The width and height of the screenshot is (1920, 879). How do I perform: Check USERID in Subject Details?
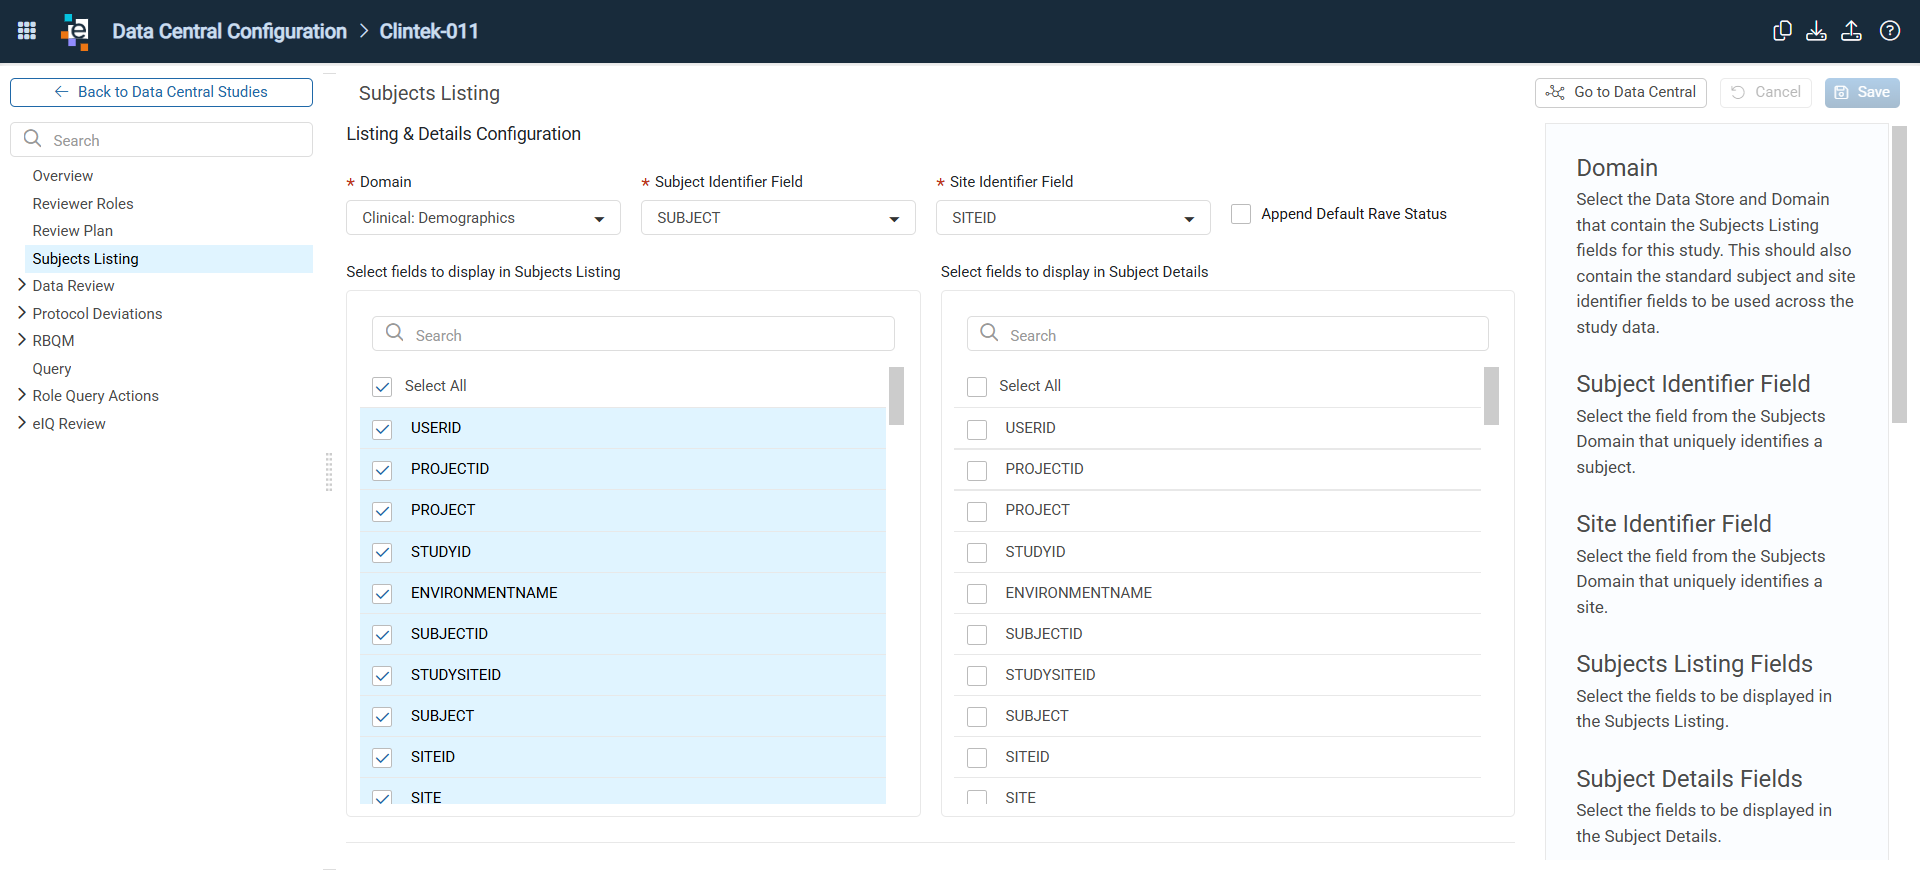pos(977,429)
